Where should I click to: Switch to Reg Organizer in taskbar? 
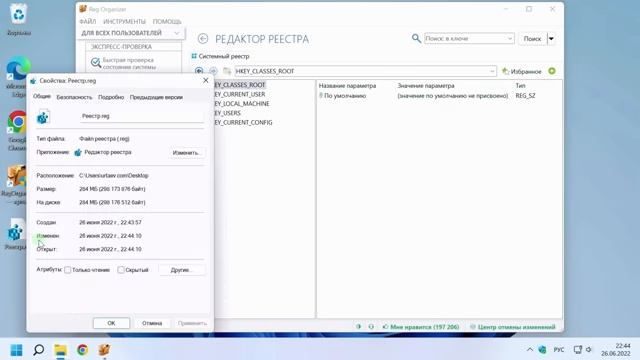(104, 350)
